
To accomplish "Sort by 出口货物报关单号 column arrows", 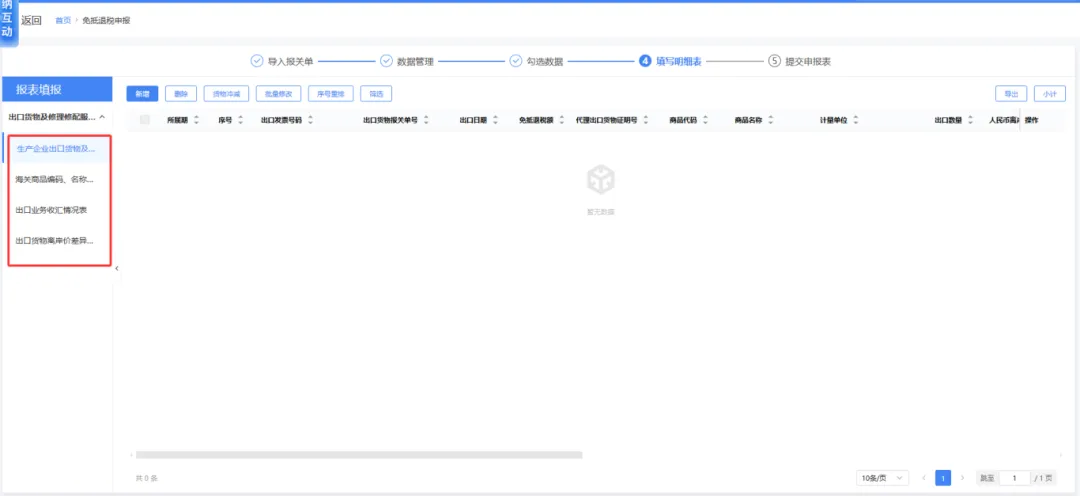I will (426, 120).
